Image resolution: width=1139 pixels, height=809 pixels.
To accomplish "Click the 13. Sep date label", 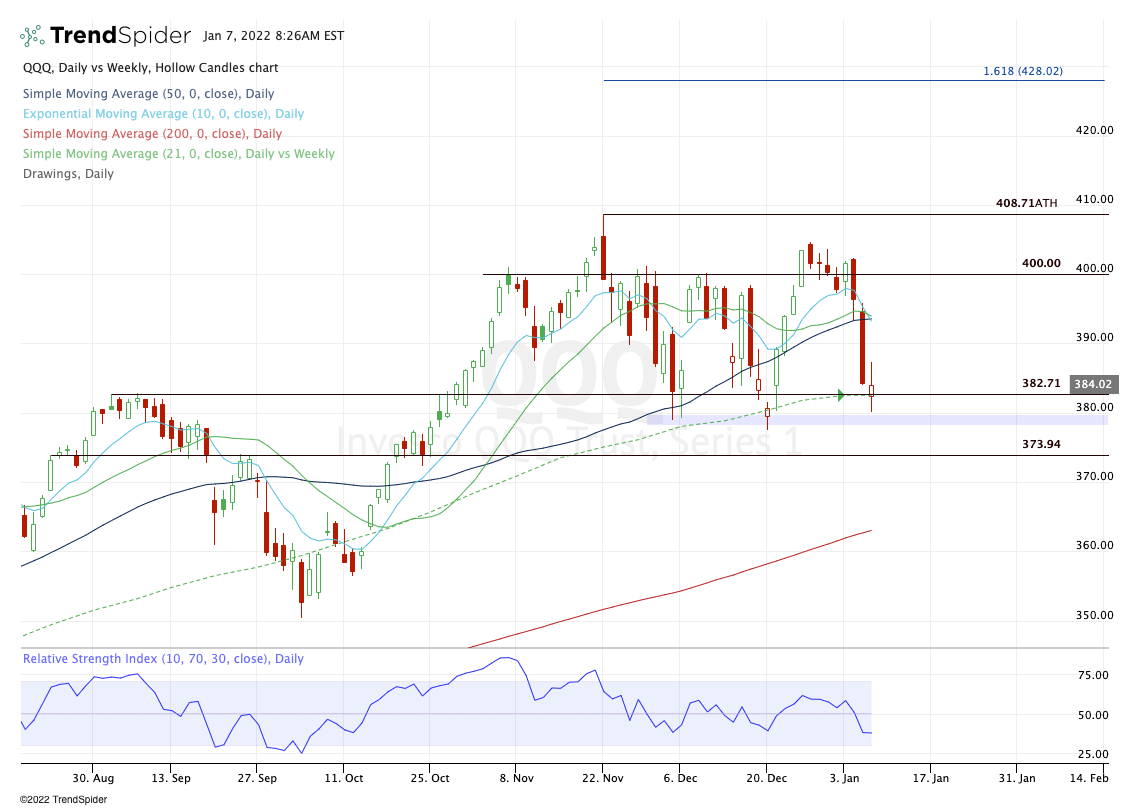I will coord(171,778).
